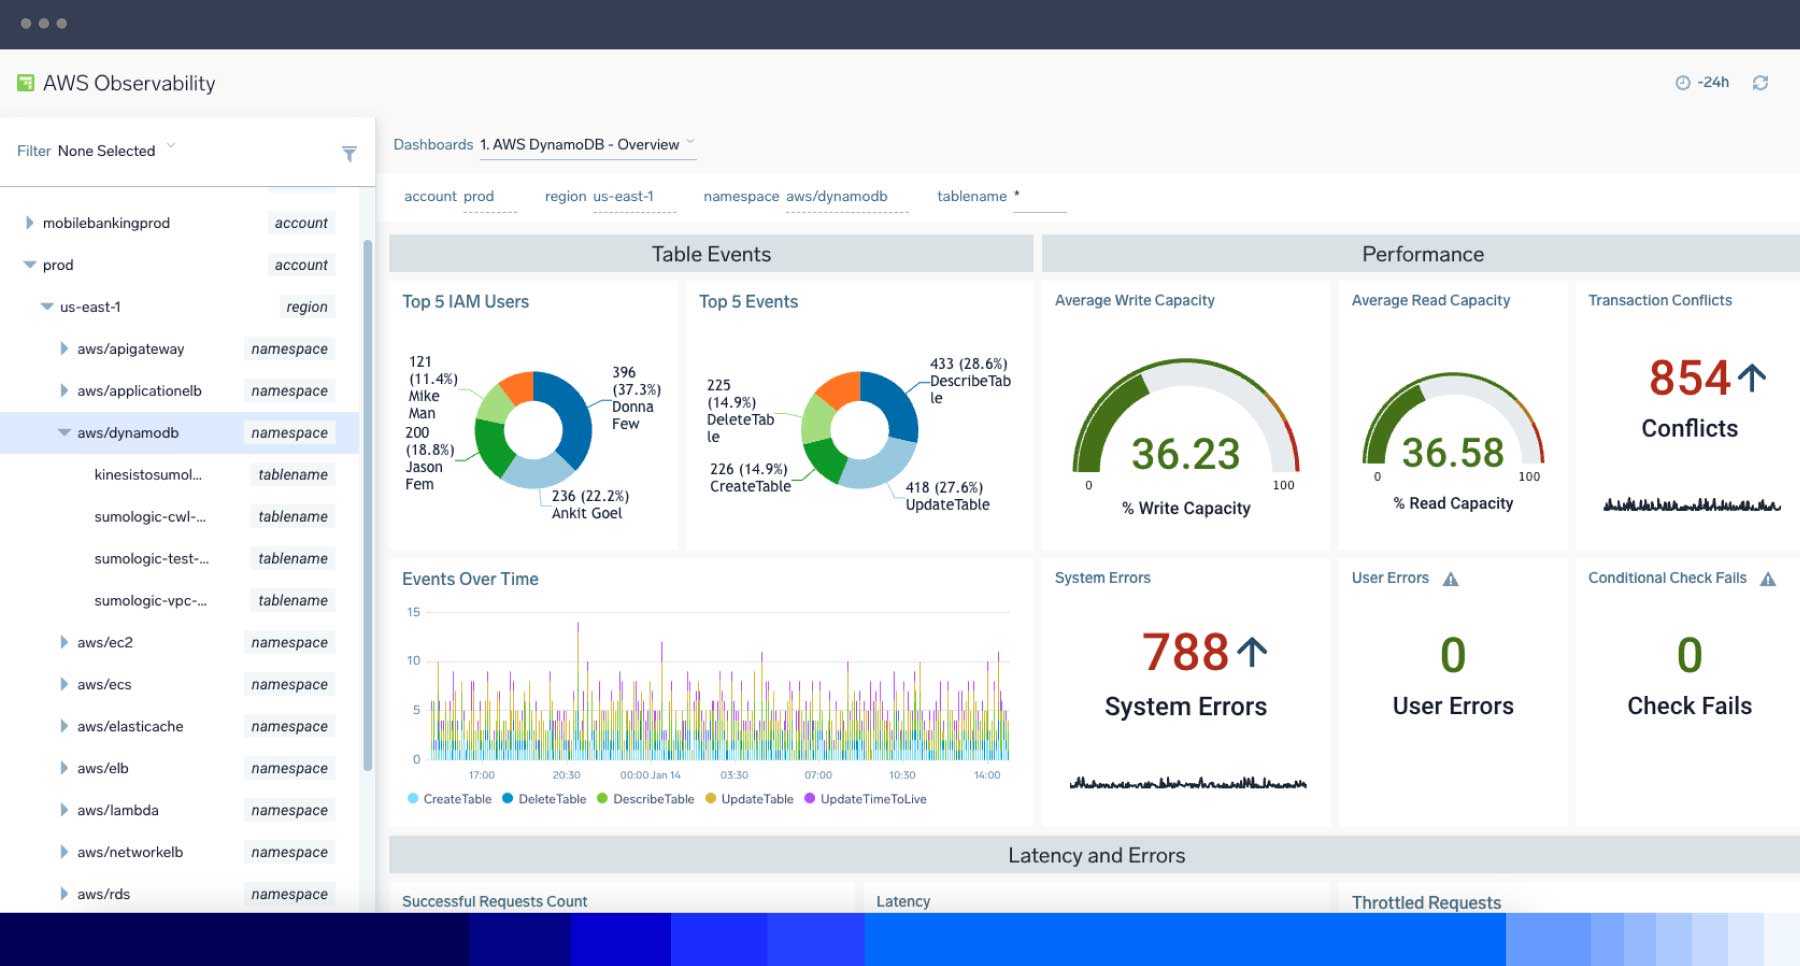
Task: Click the System Errors sparkline
Action: tap(1188, 783)
